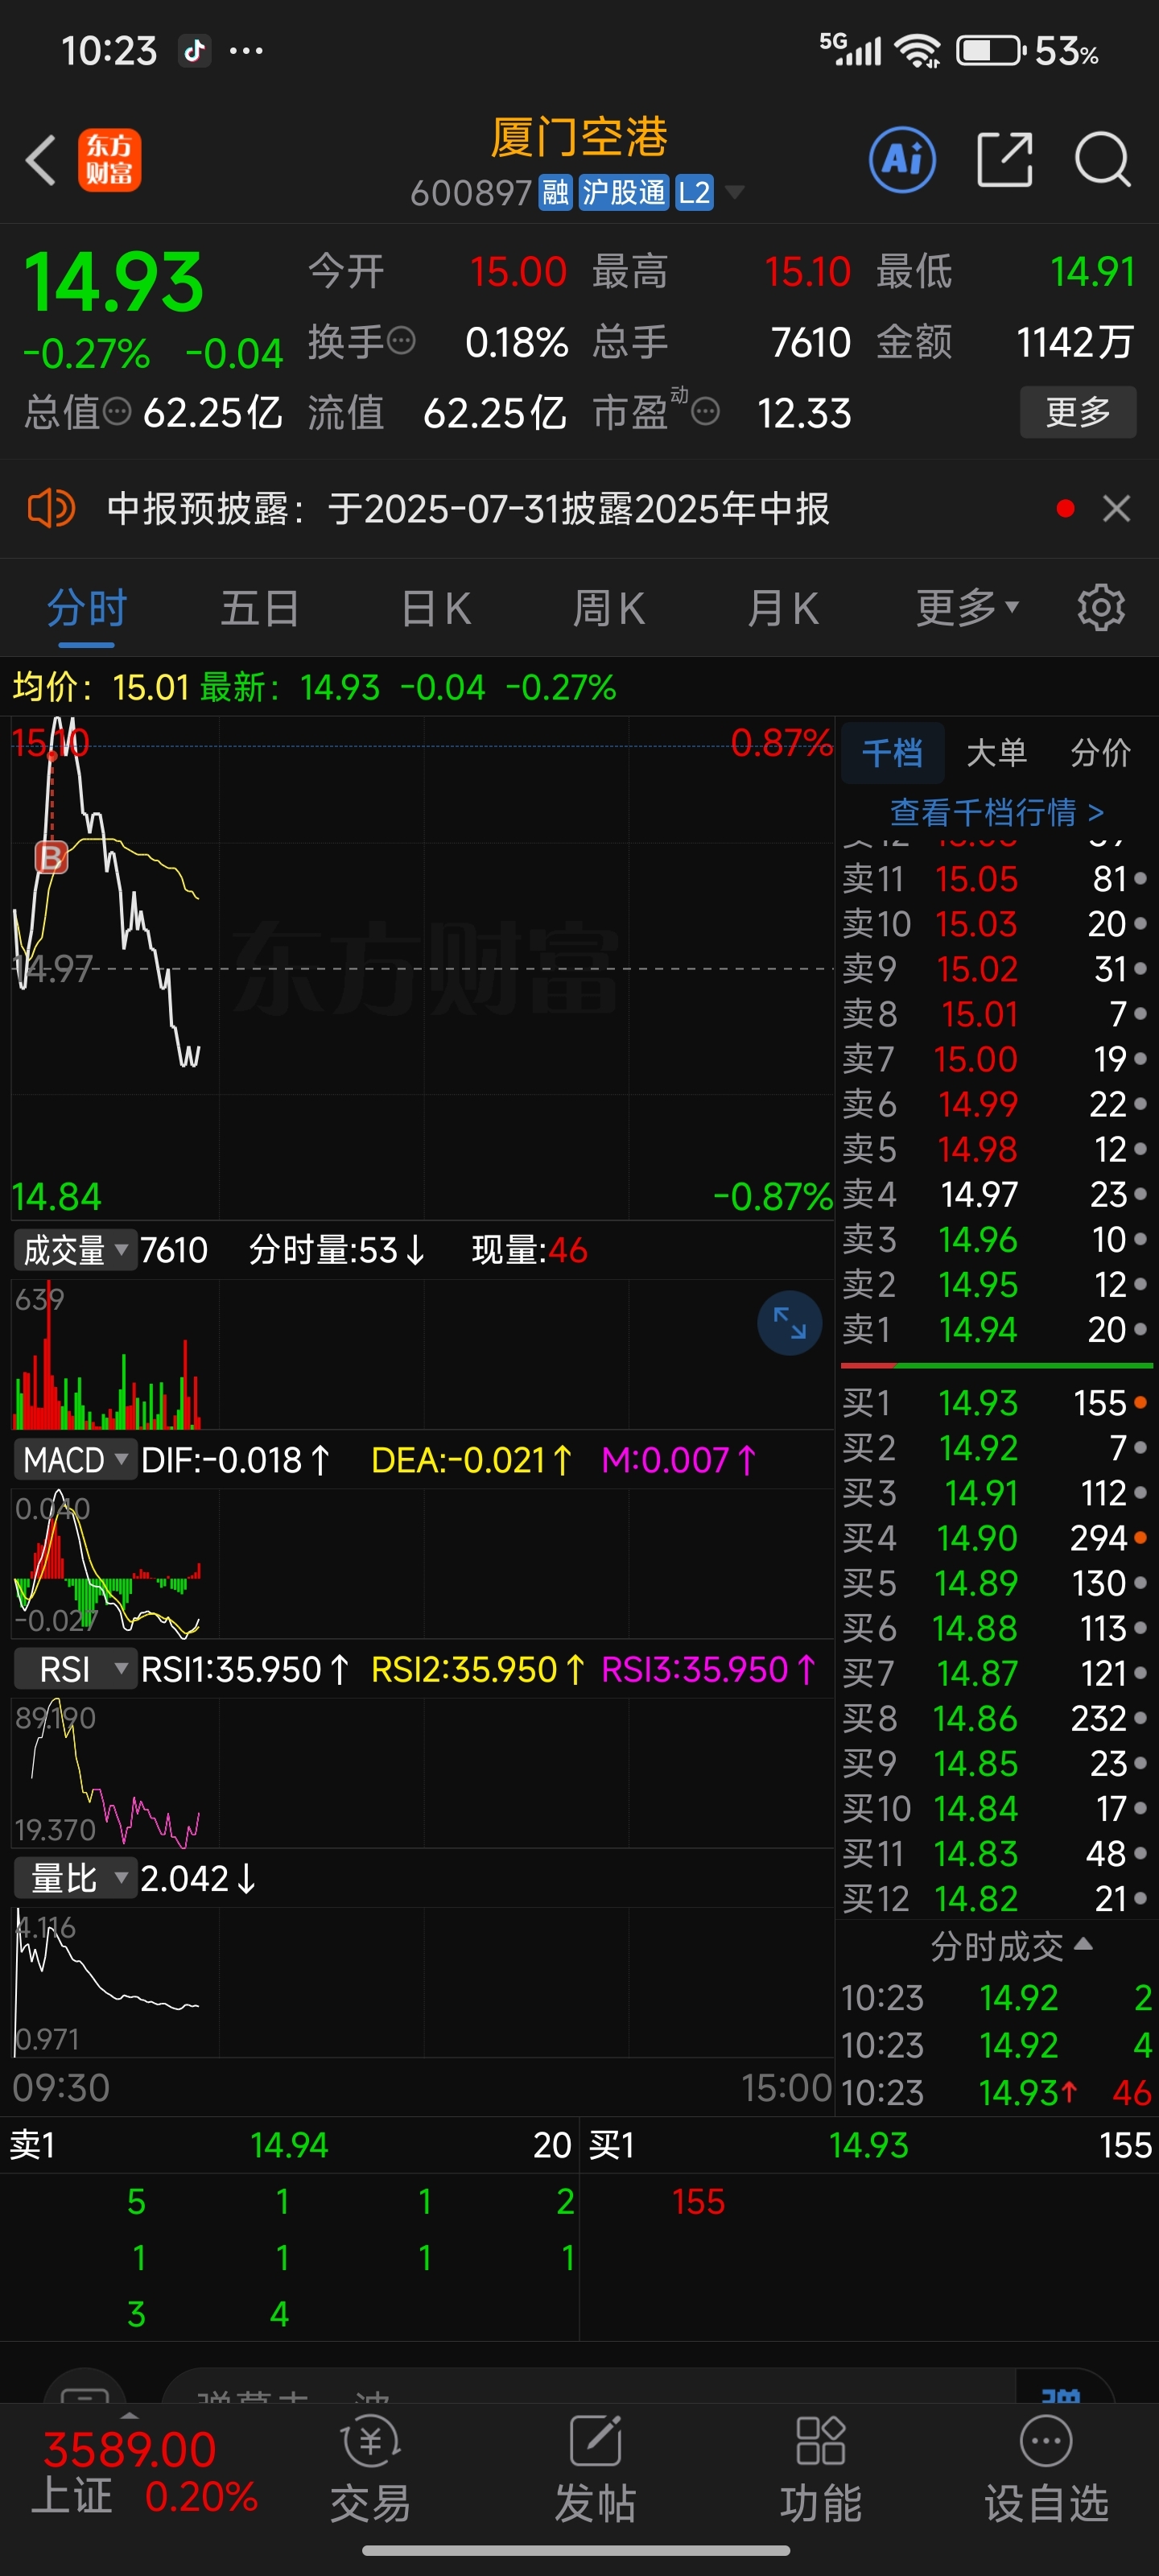Tap orange dot beside 买4 294
The height and width of the screenshot is (2576, 1159).
[1140, 1538]
